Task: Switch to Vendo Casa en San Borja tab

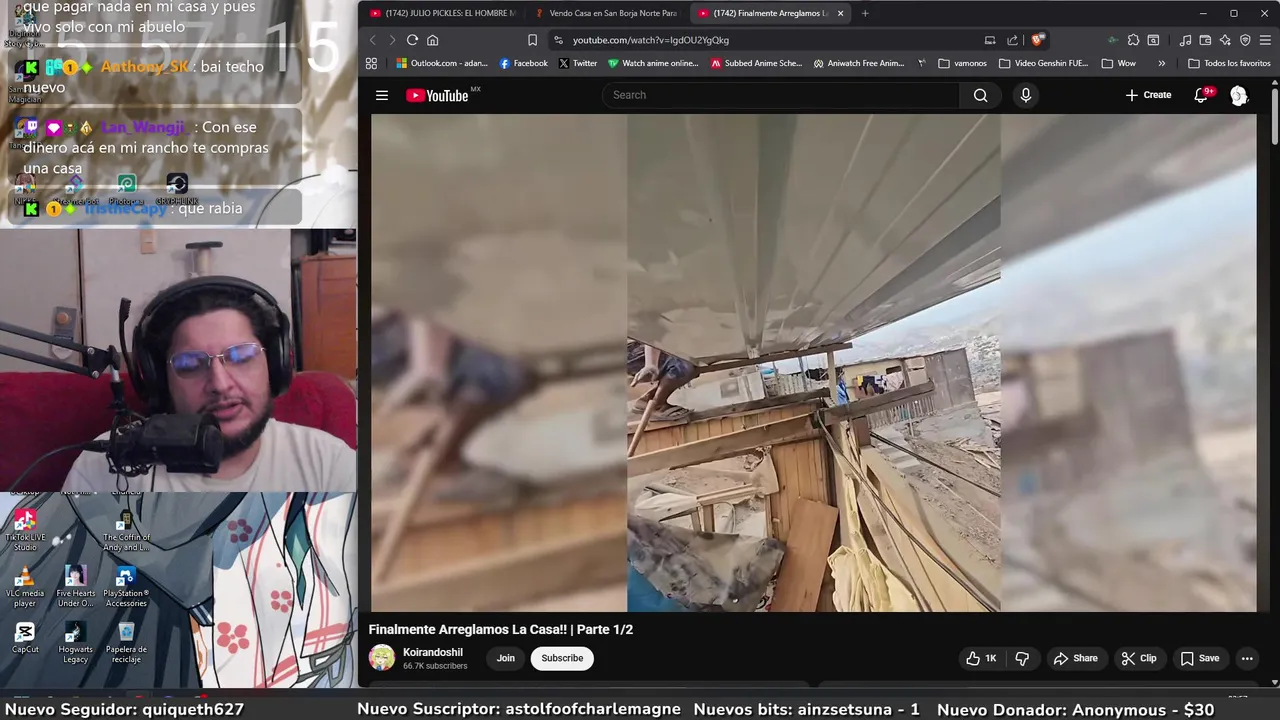Action: pyautogui.click(x=606, y=13)
